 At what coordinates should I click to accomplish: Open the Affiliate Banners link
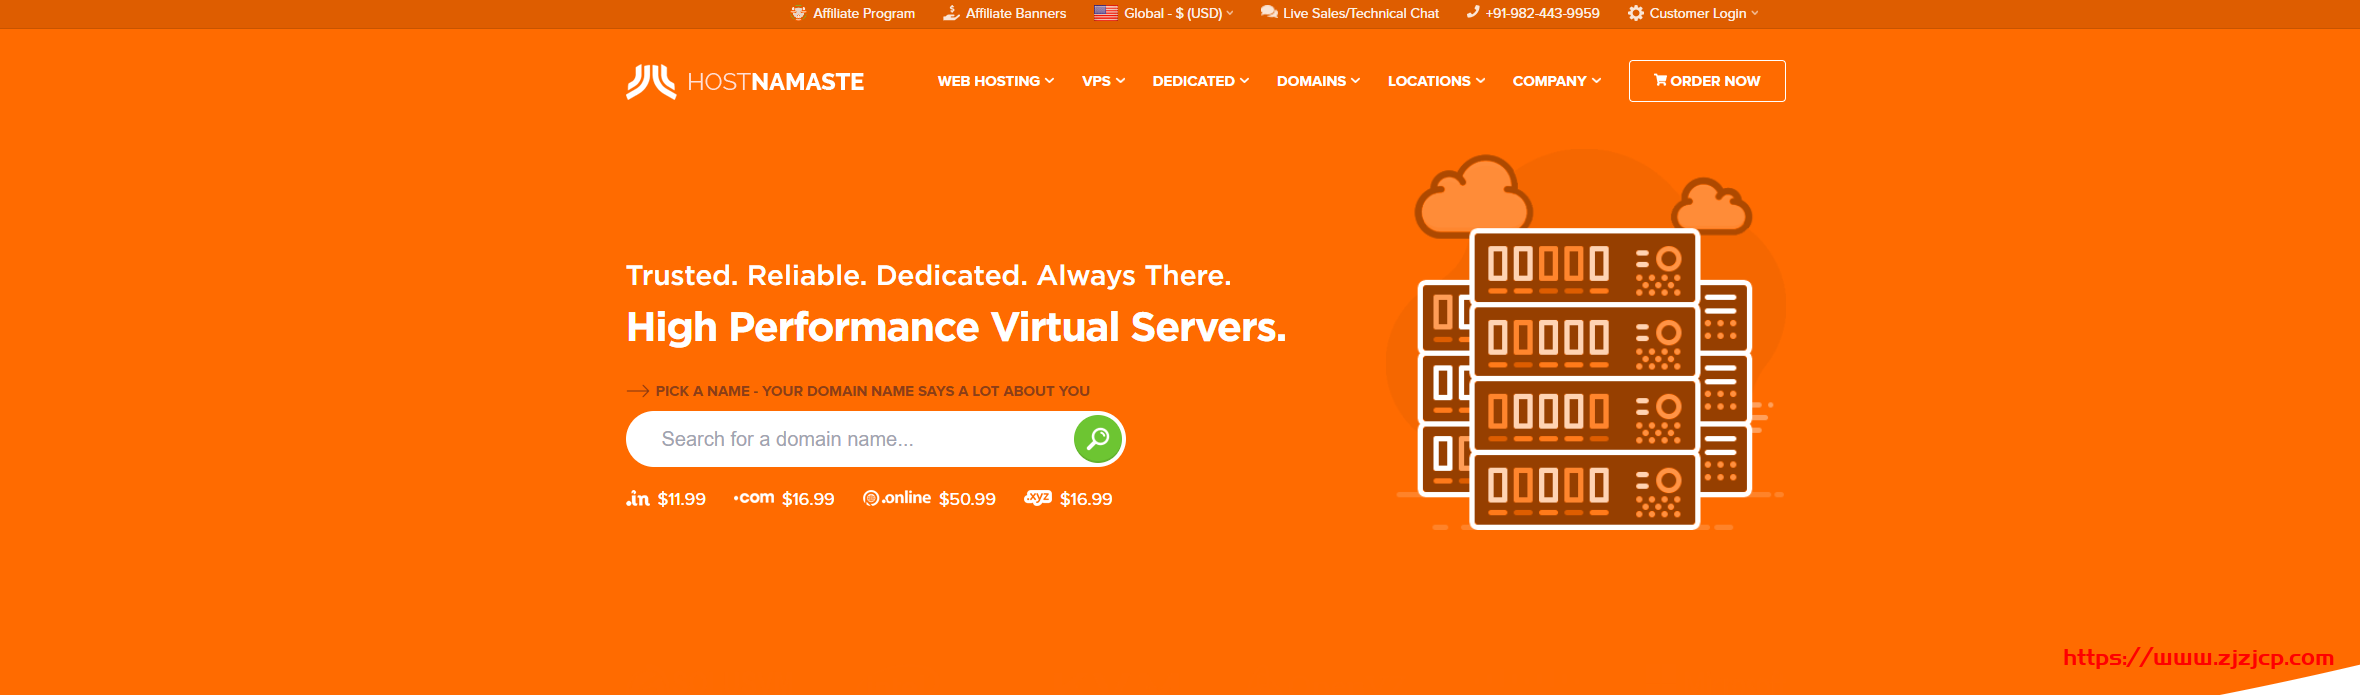tap(1016, 13)
